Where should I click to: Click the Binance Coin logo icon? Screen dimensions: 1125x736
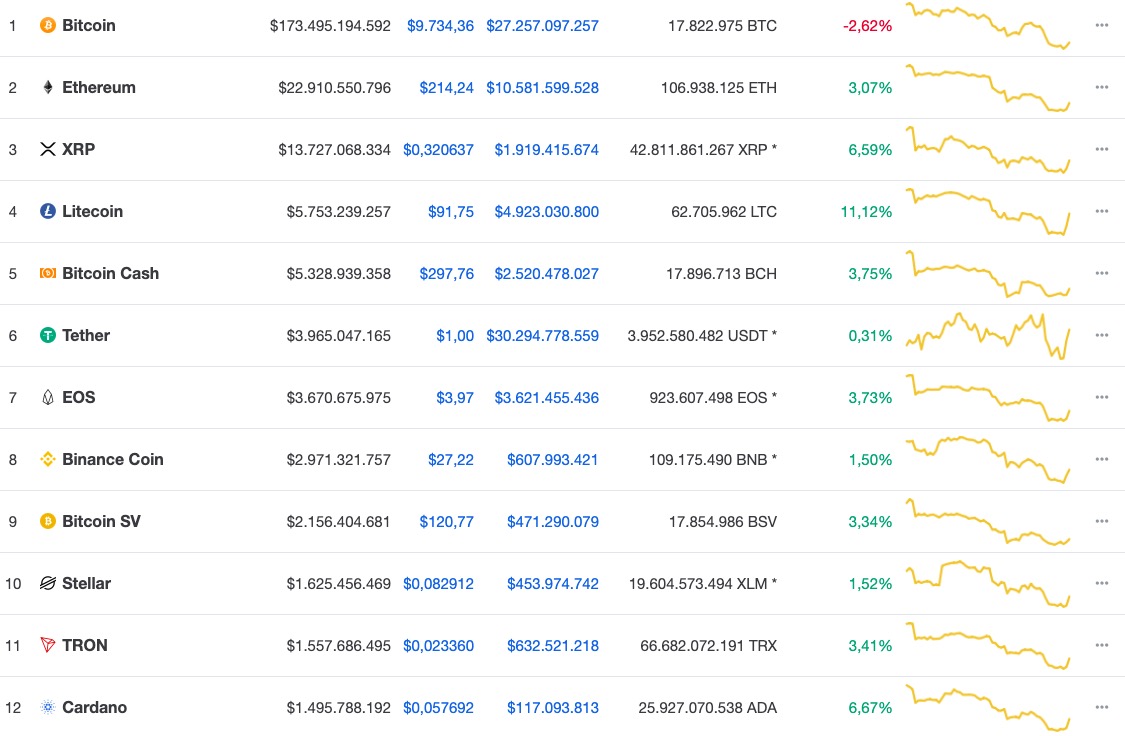tap(47, 459)
